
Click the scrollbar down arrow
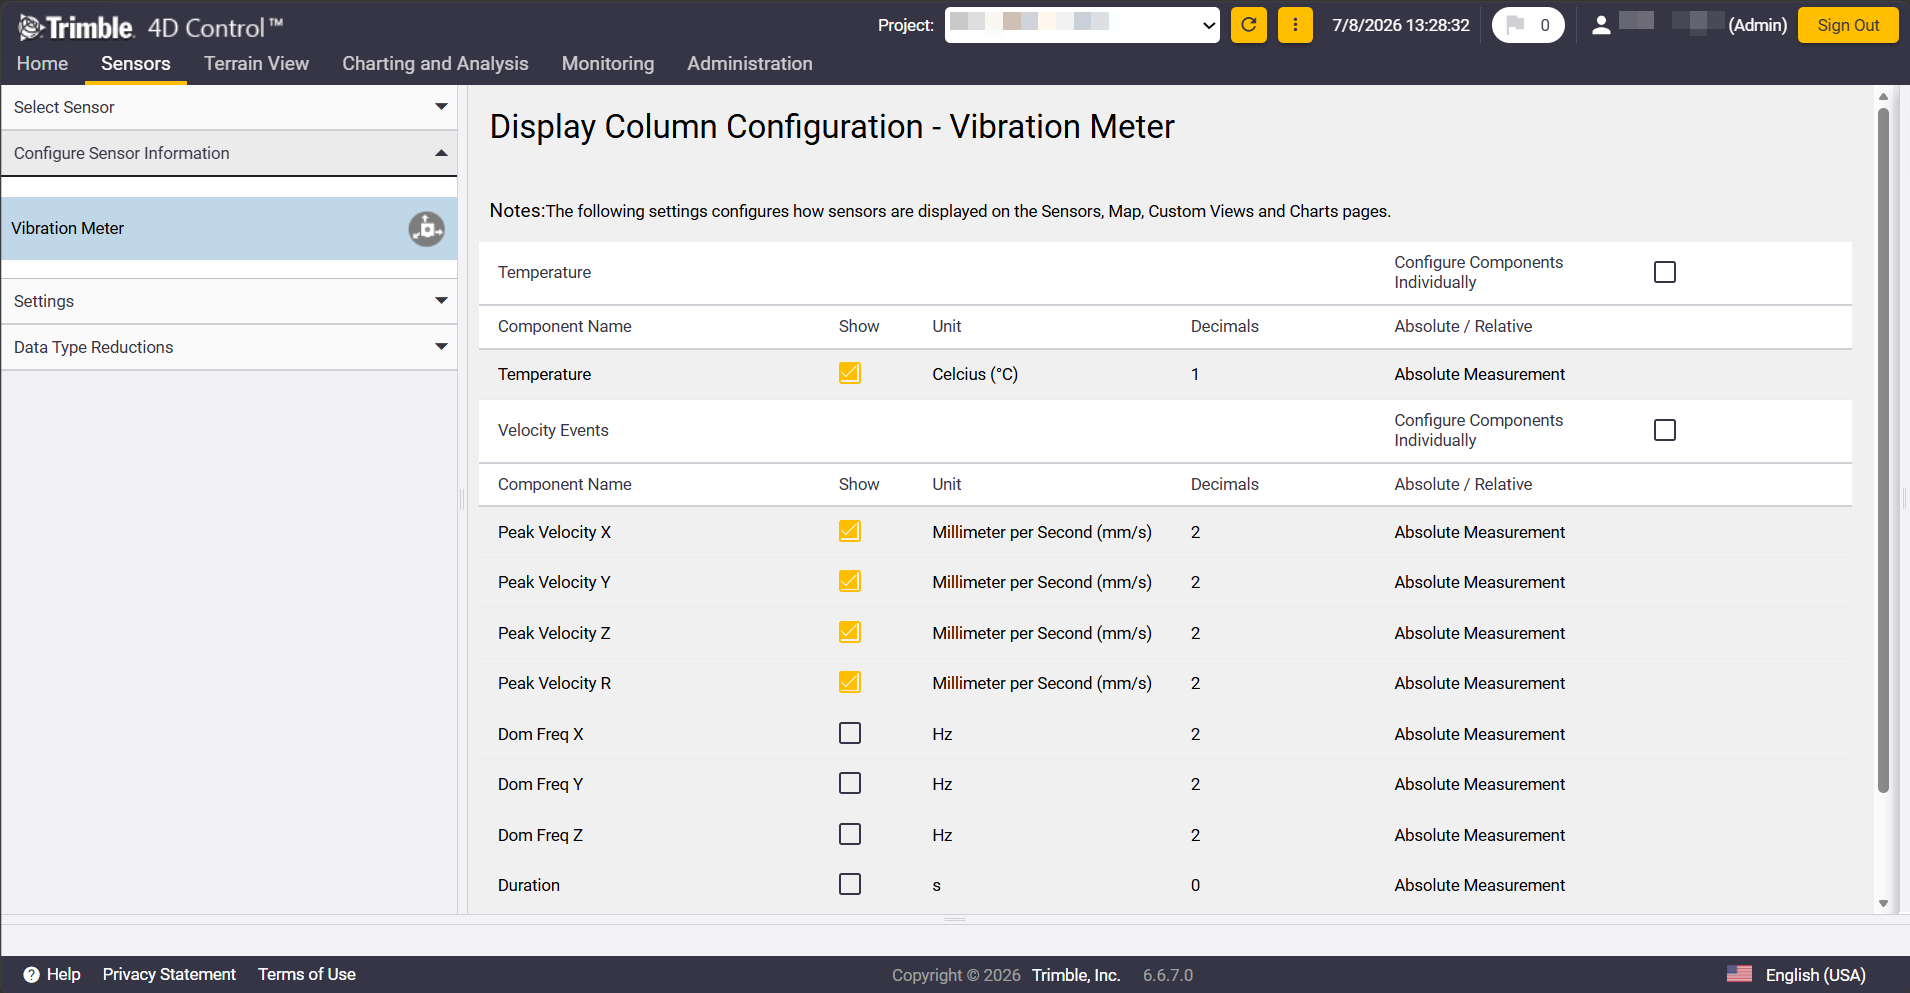click(x=1883, y=904)
